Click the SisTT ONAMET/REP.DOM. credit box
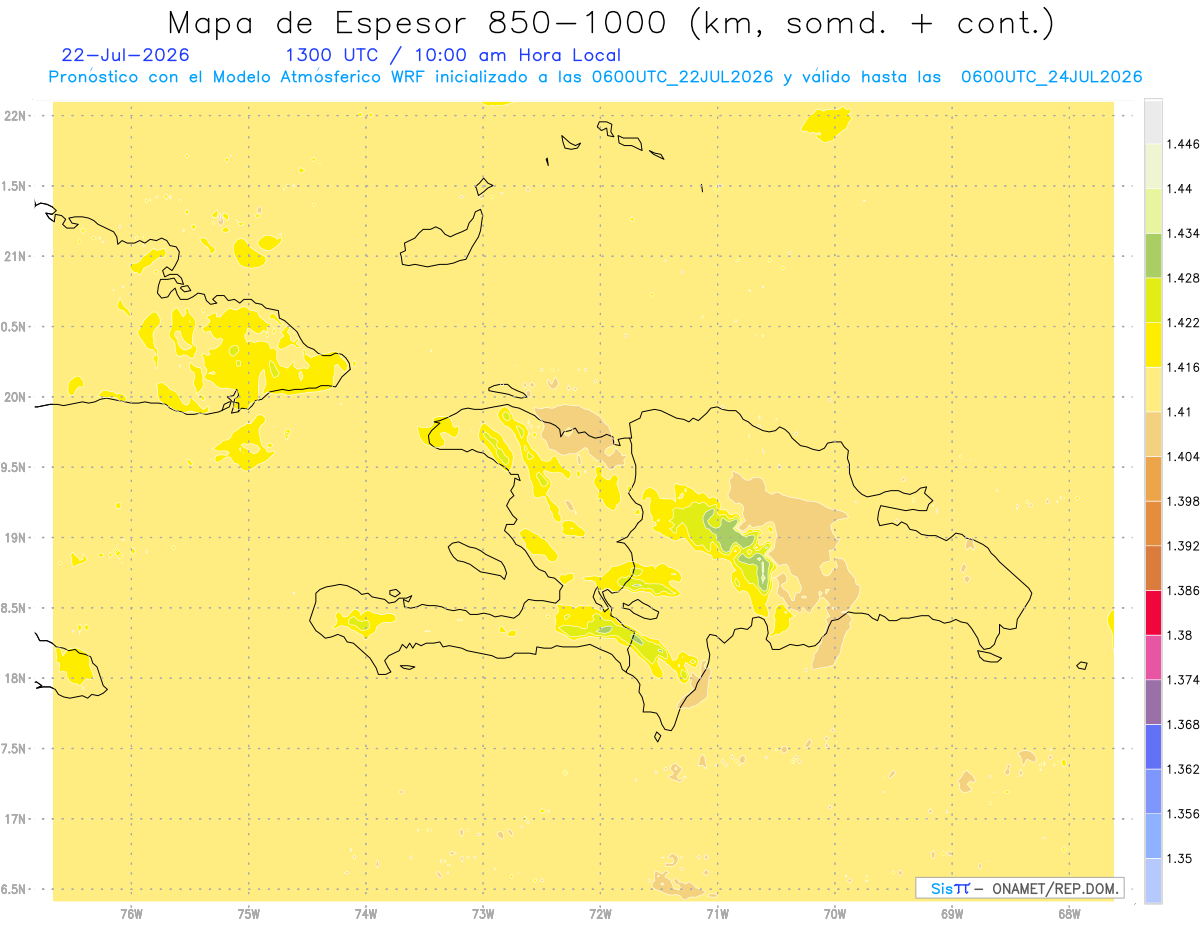1200x927 pixels. [x=1020, y=888]
